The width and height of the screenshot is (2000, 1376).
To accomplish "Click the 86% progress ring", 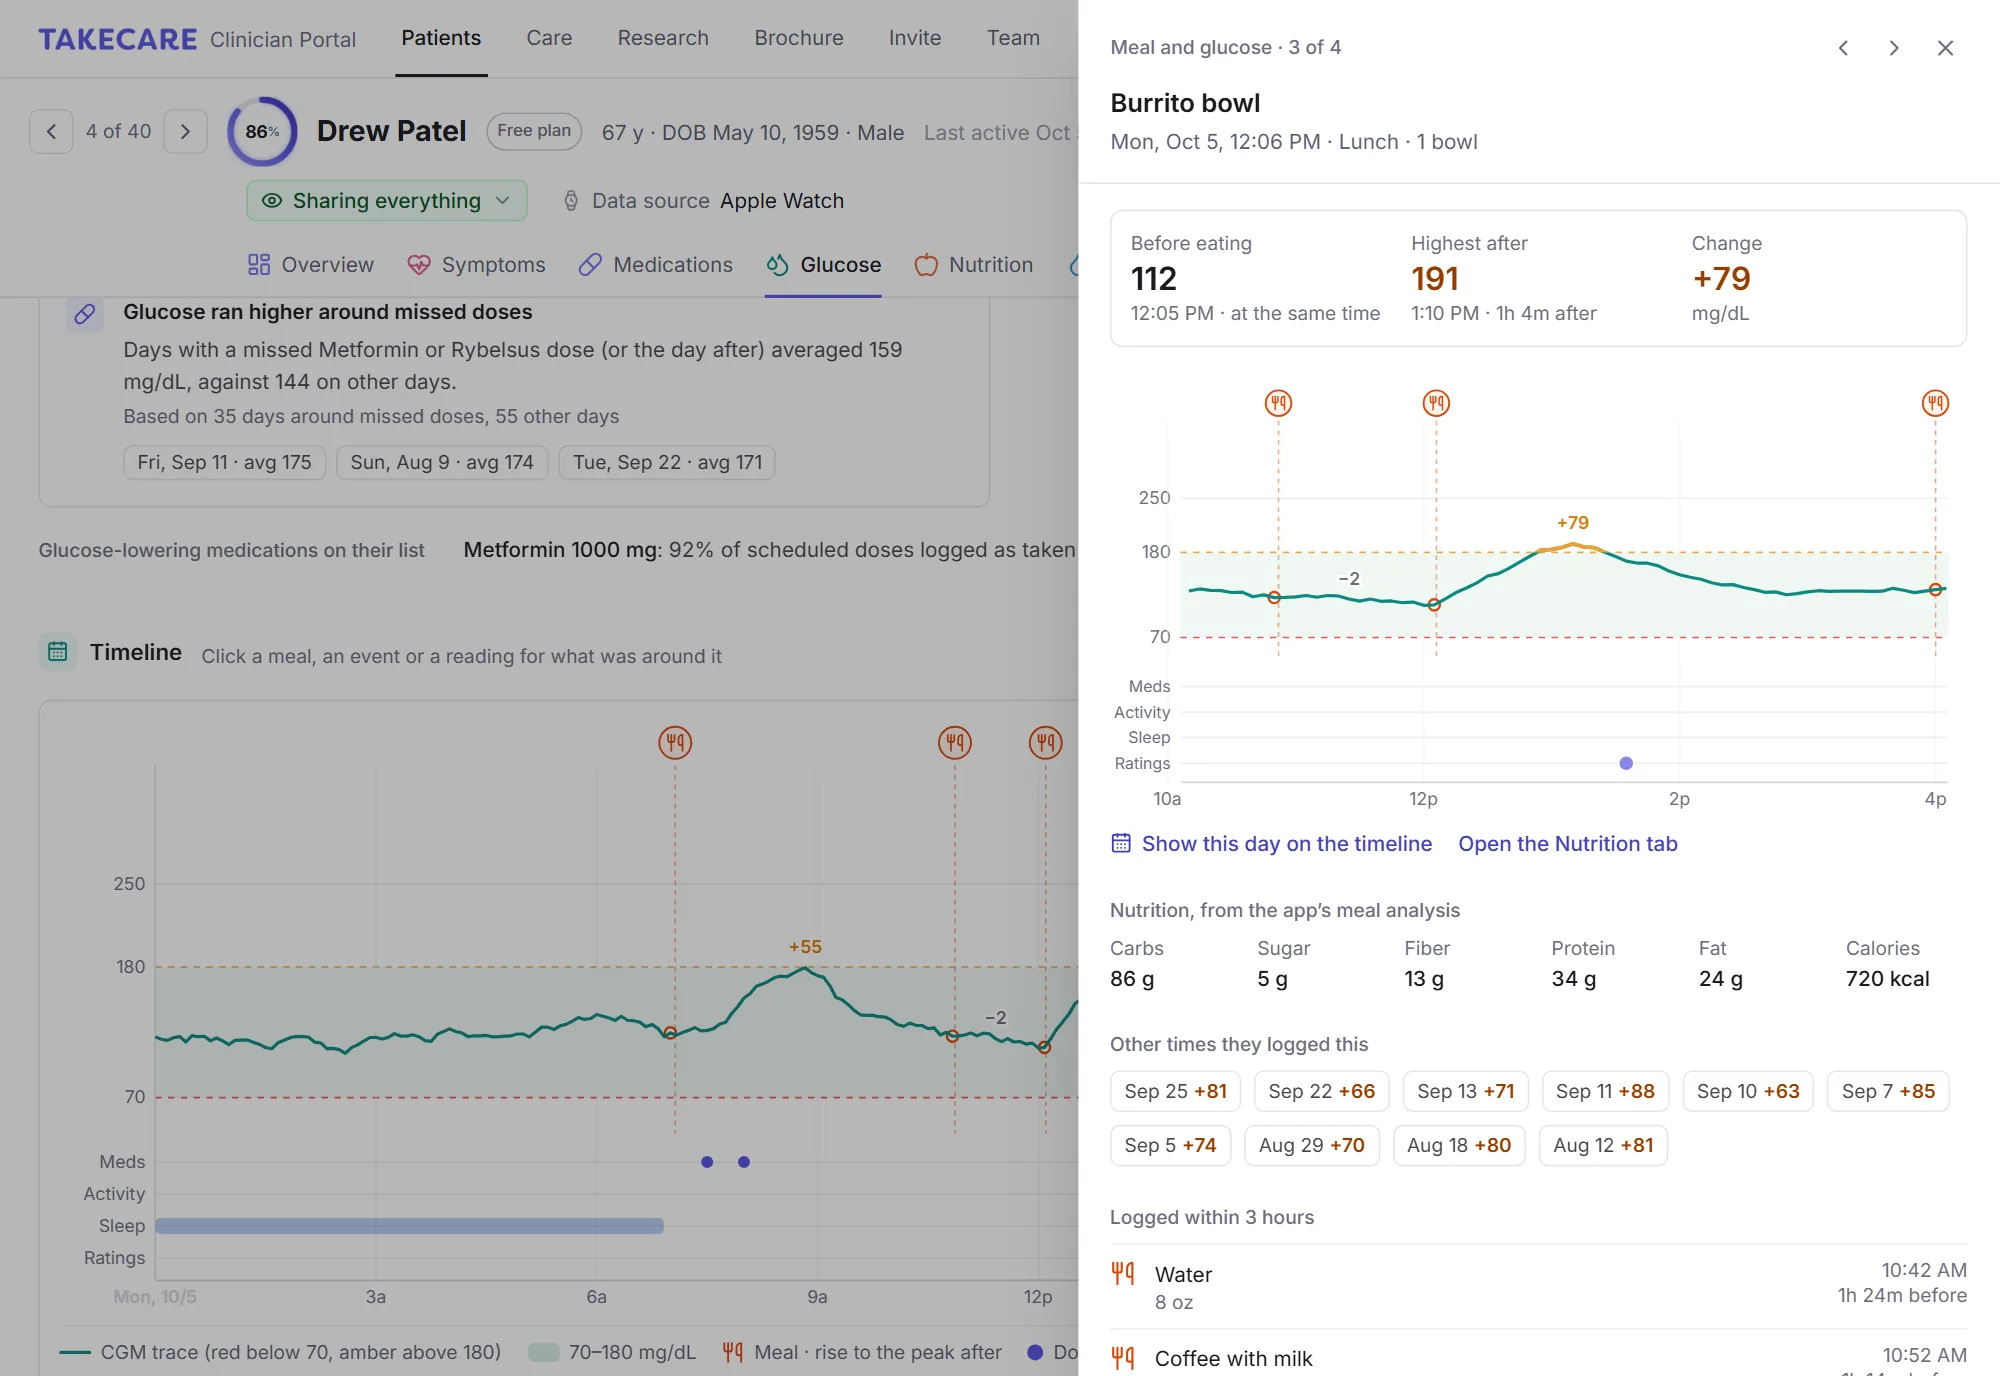I will [x=262, y=131].
